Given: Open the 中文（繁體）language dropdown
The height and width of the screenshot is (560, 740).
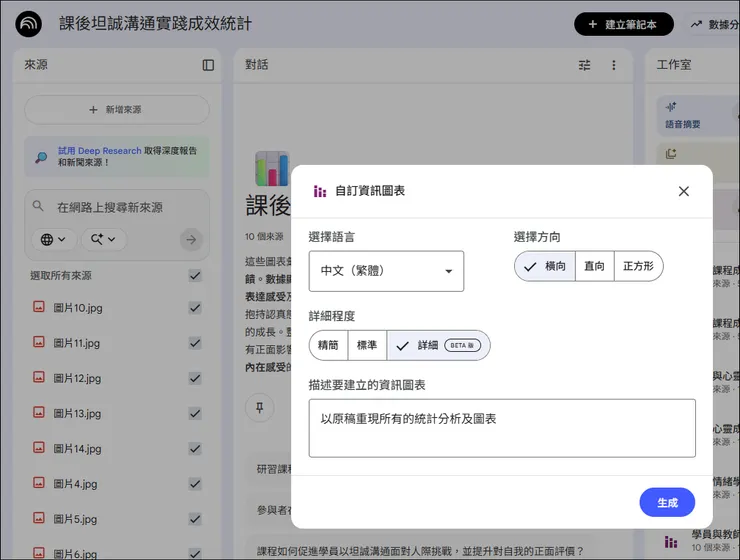Looking at the screenshot, I should point(386,271).
